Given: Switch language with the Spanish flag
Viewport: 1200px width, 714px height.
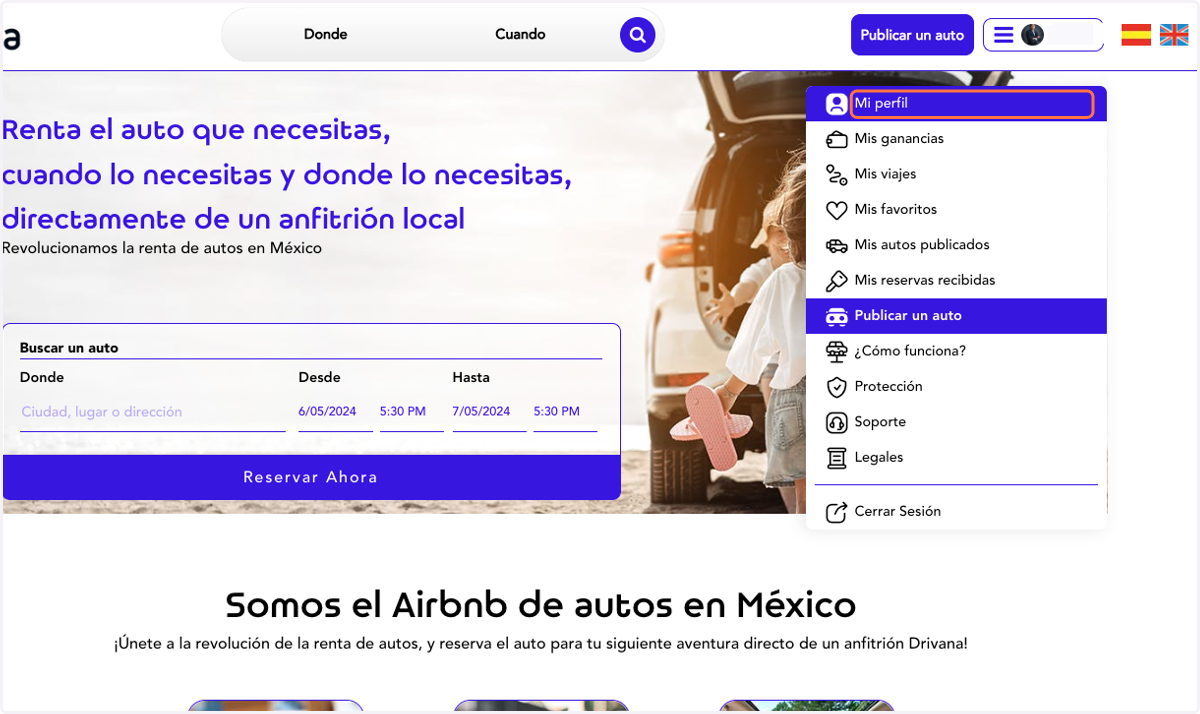Looking at the screenshot, I should [1136, 35].
